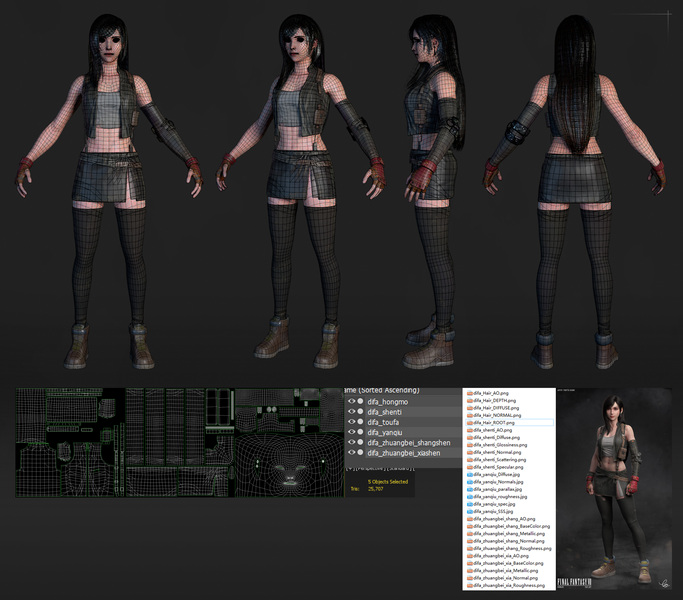This screenshot has height=600, width=683.
Task: Click the round geometry icon beside difa_yanqiu
Action: coord(360,432)
